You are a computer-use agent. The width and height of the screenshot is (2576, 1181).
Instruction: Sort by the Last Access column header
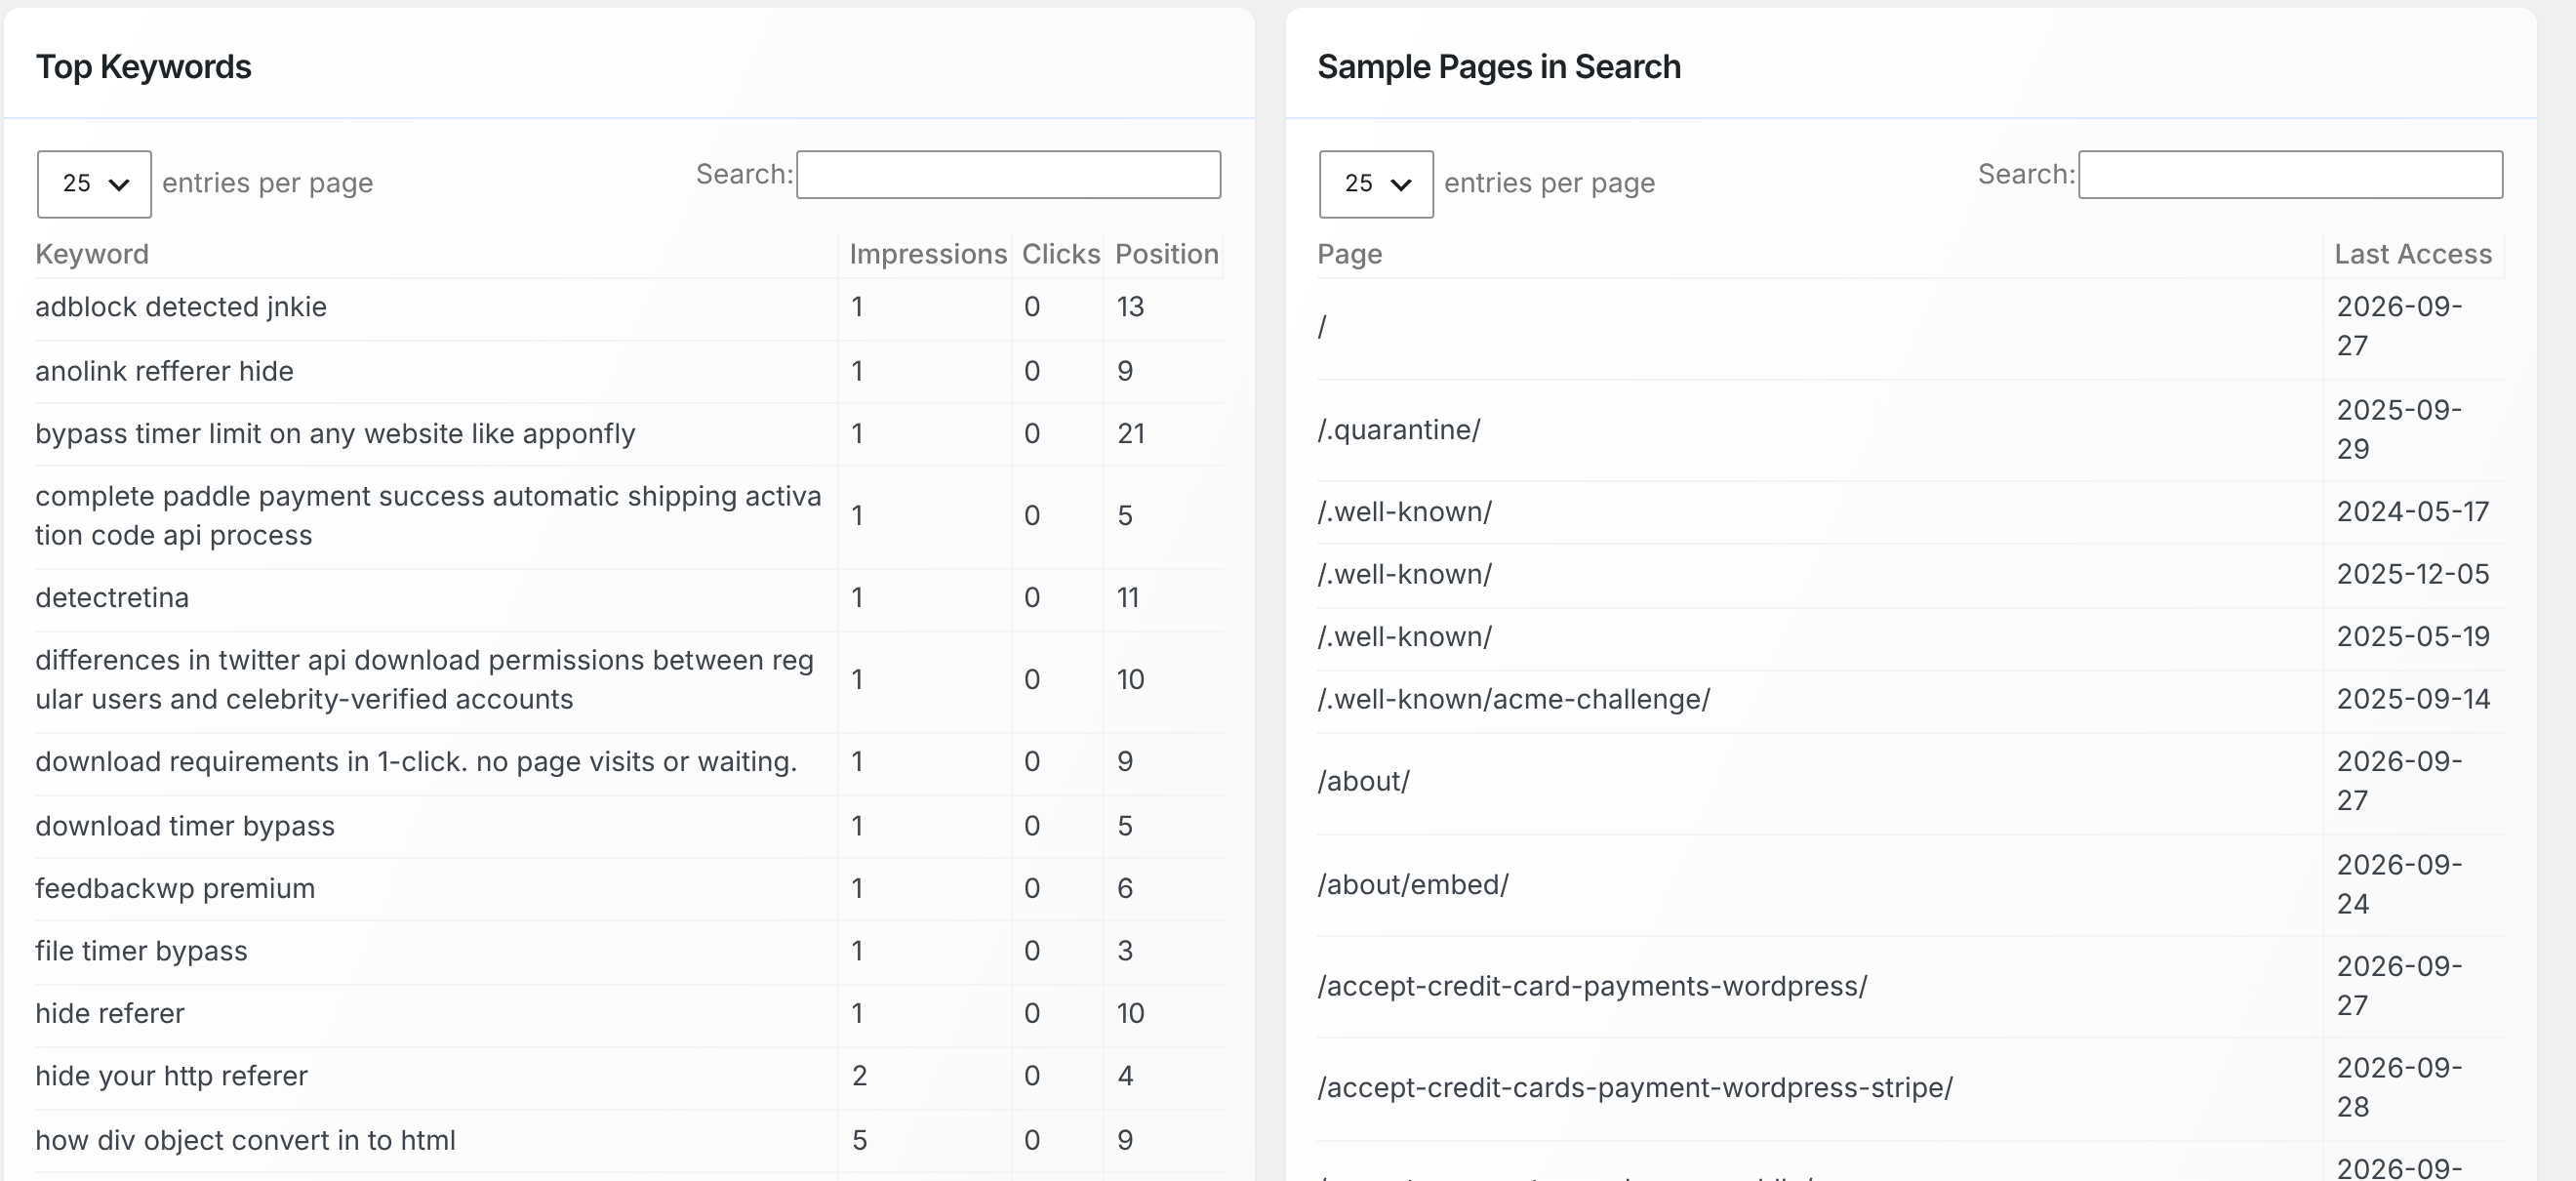click(2412, 254)
